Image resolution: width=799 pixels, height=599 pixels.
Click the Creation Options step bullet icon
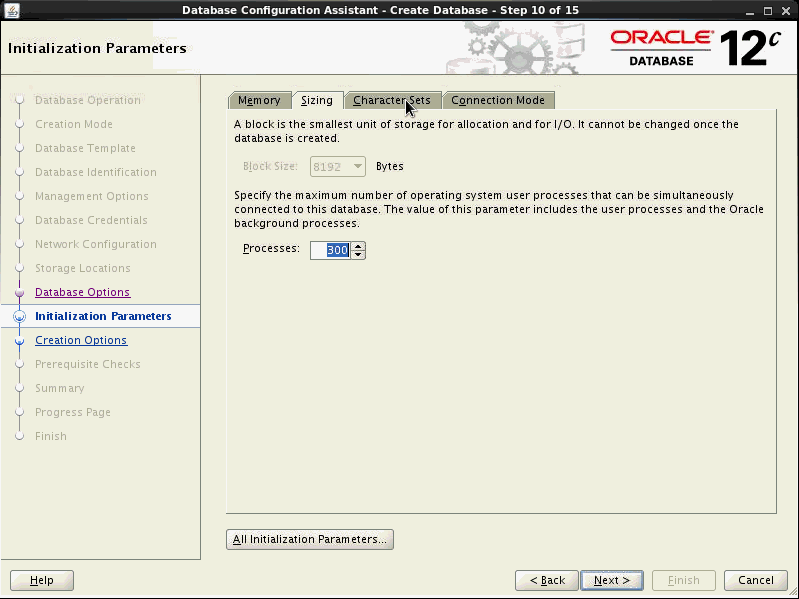[x=19, y=341]
